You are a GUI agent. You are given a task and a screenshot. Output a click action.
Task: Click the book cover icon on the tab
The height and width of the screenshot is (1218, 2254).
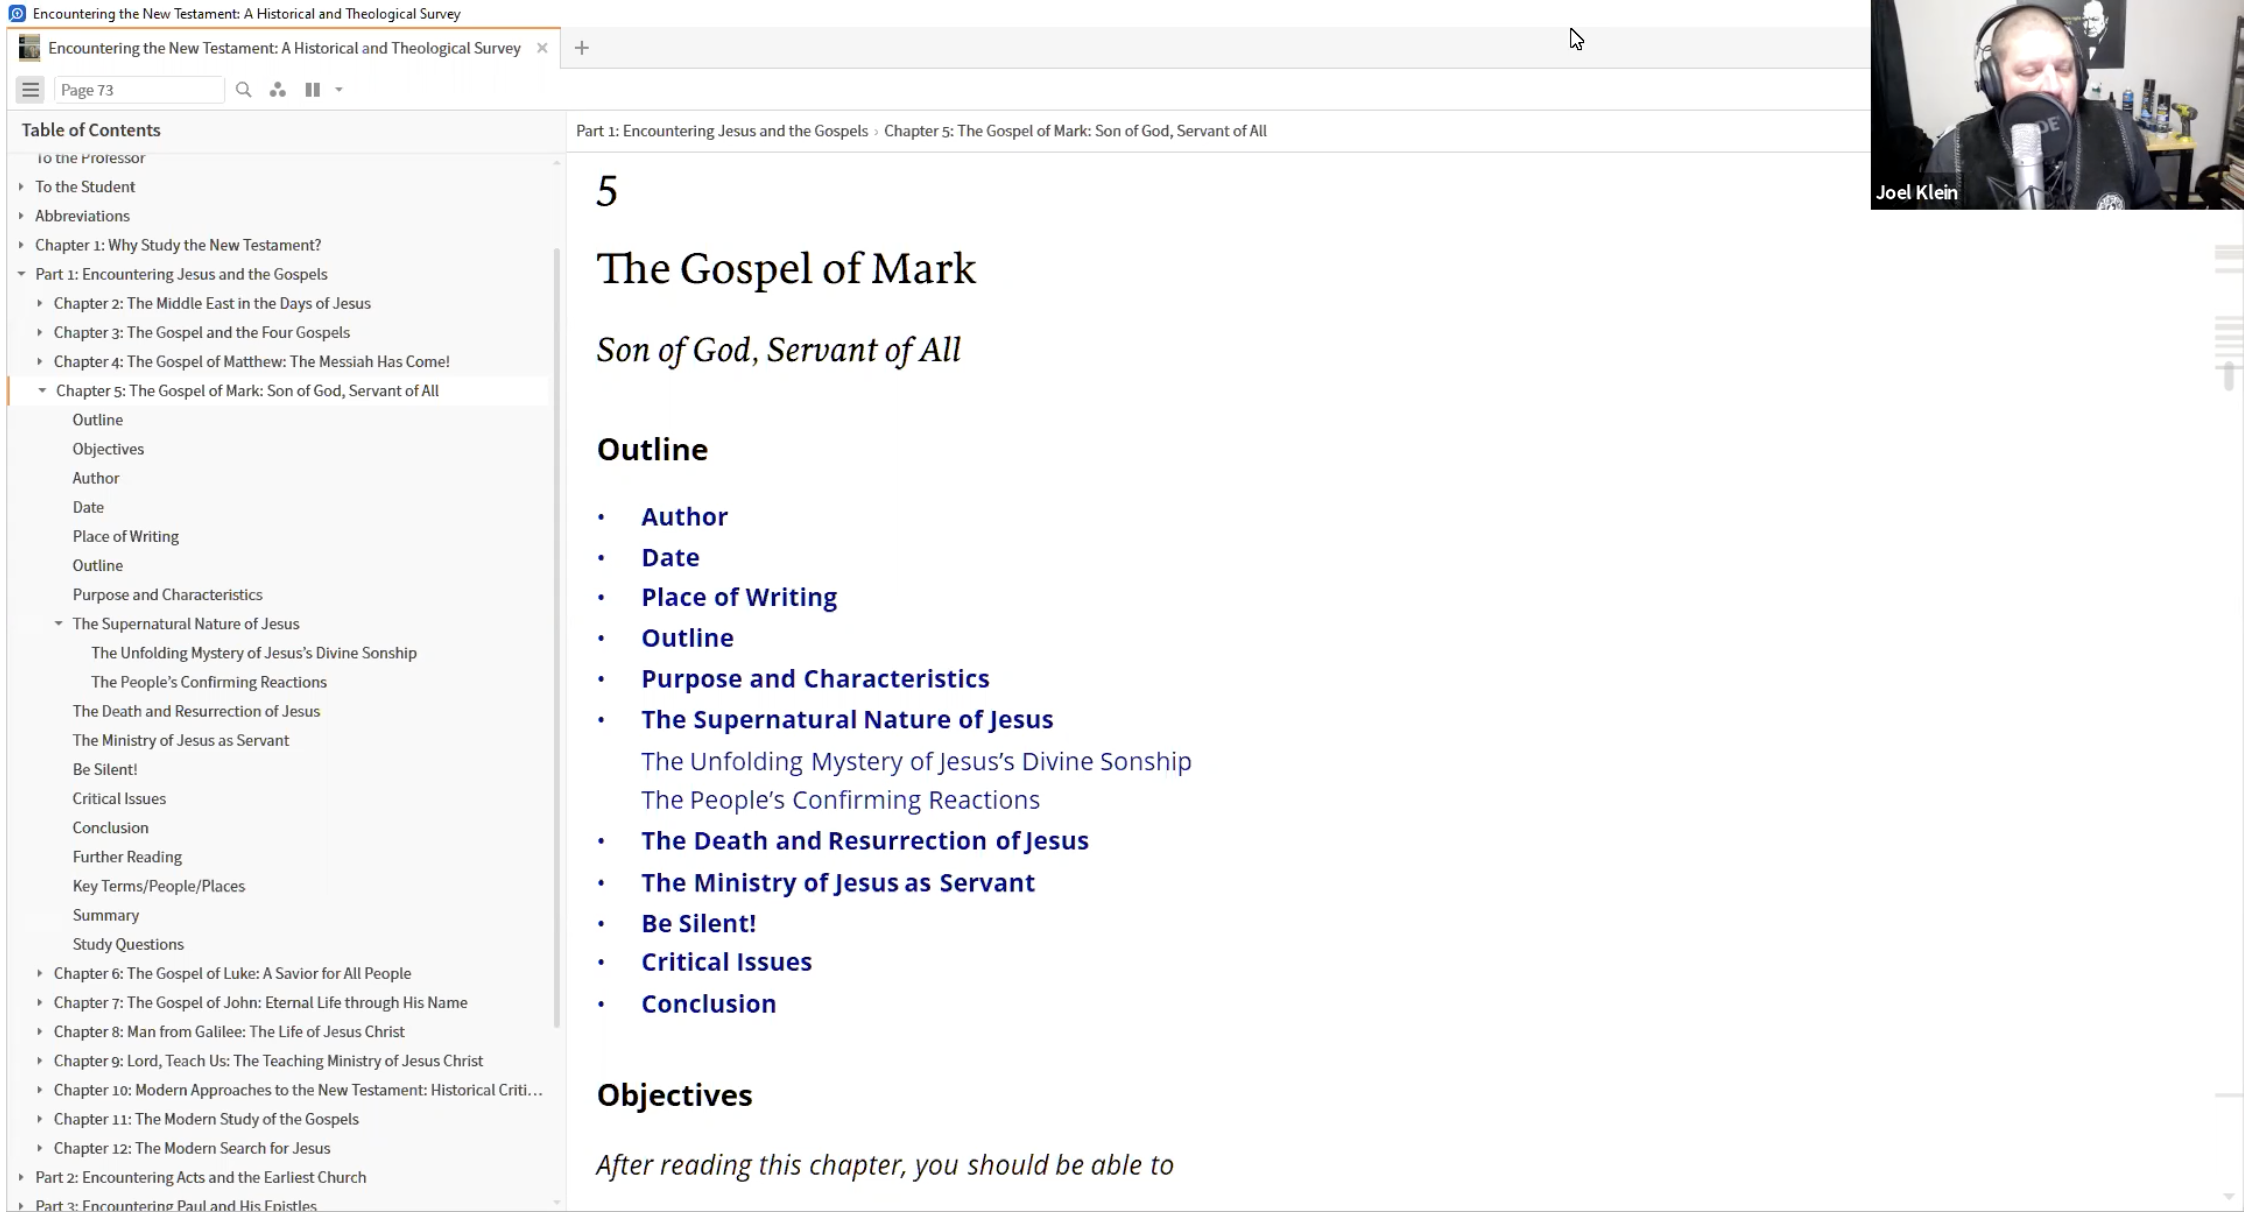(29, 48)
